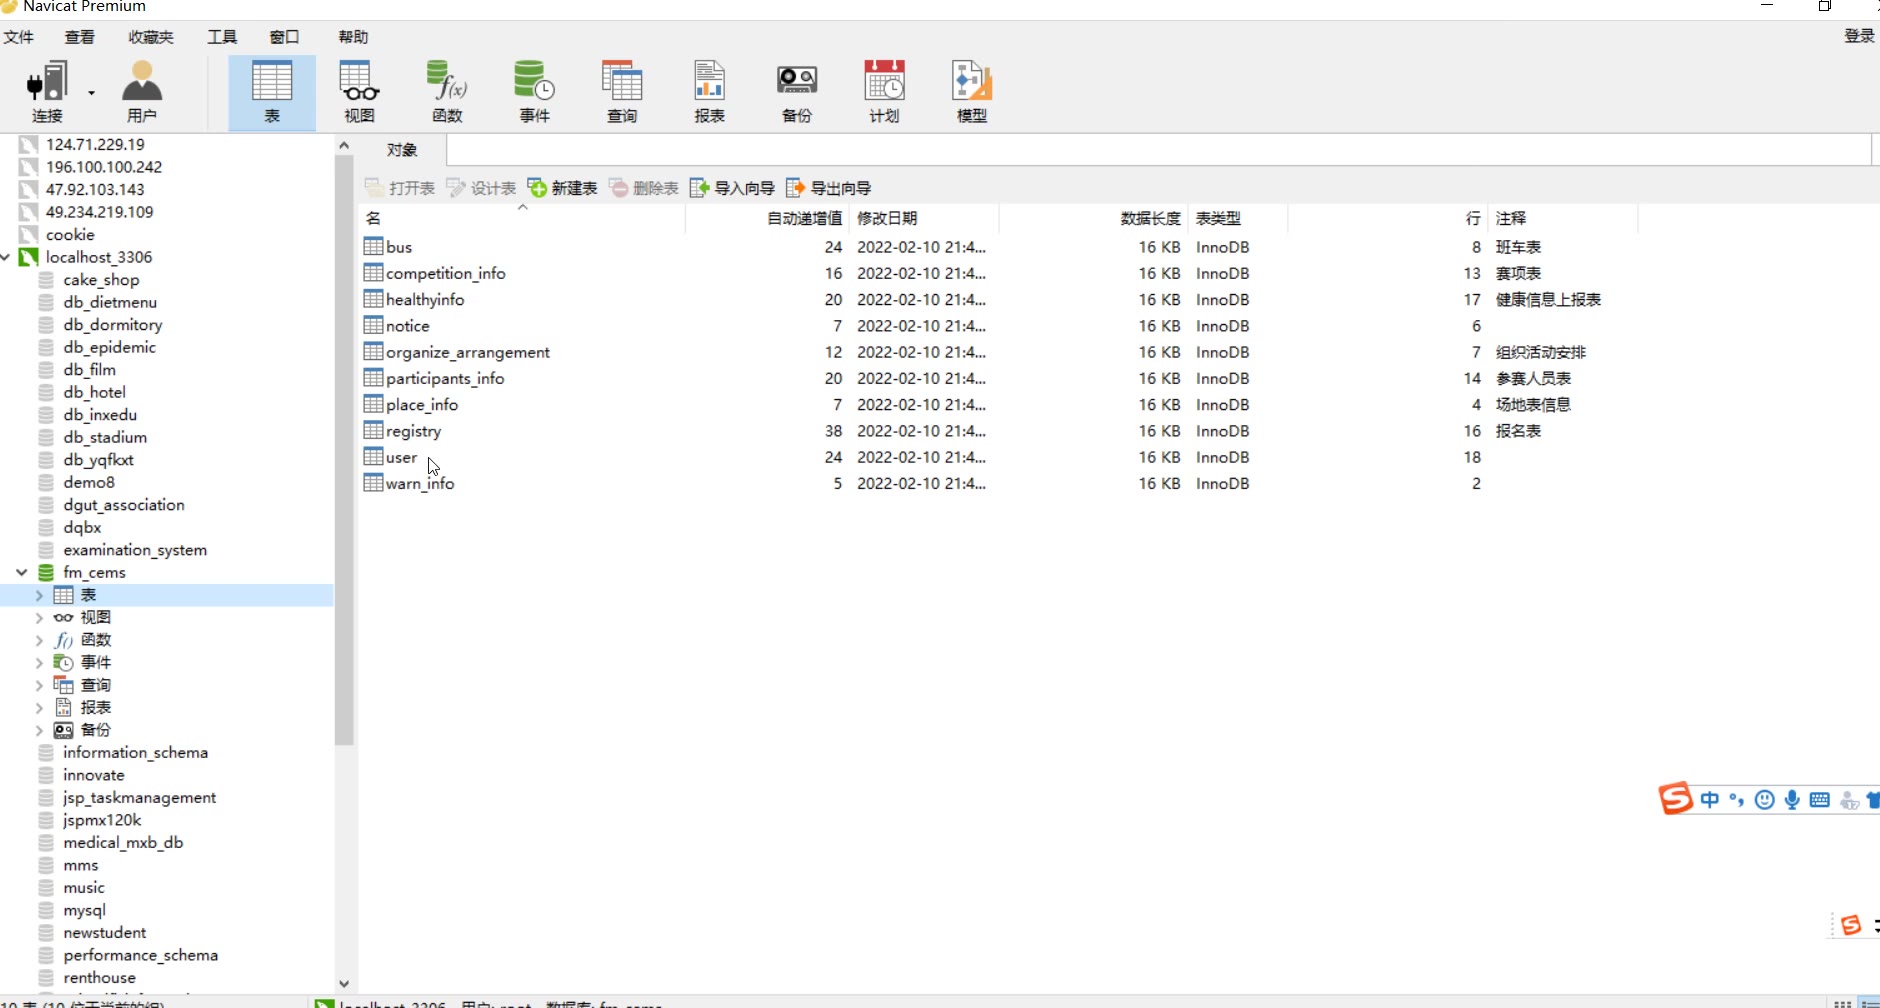Open the 工具 tools menu
This screenshot has width=1880, height=1008.
(222, 37)
